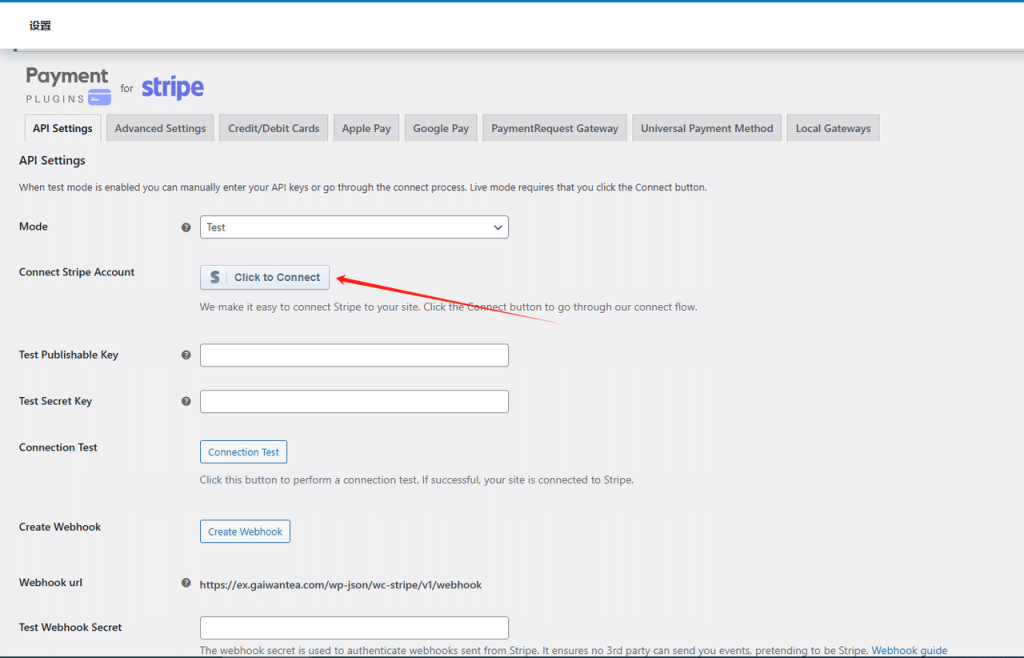Open the Webhook guide link
The height and width of the screenshot is (658, 1024).
908,650
